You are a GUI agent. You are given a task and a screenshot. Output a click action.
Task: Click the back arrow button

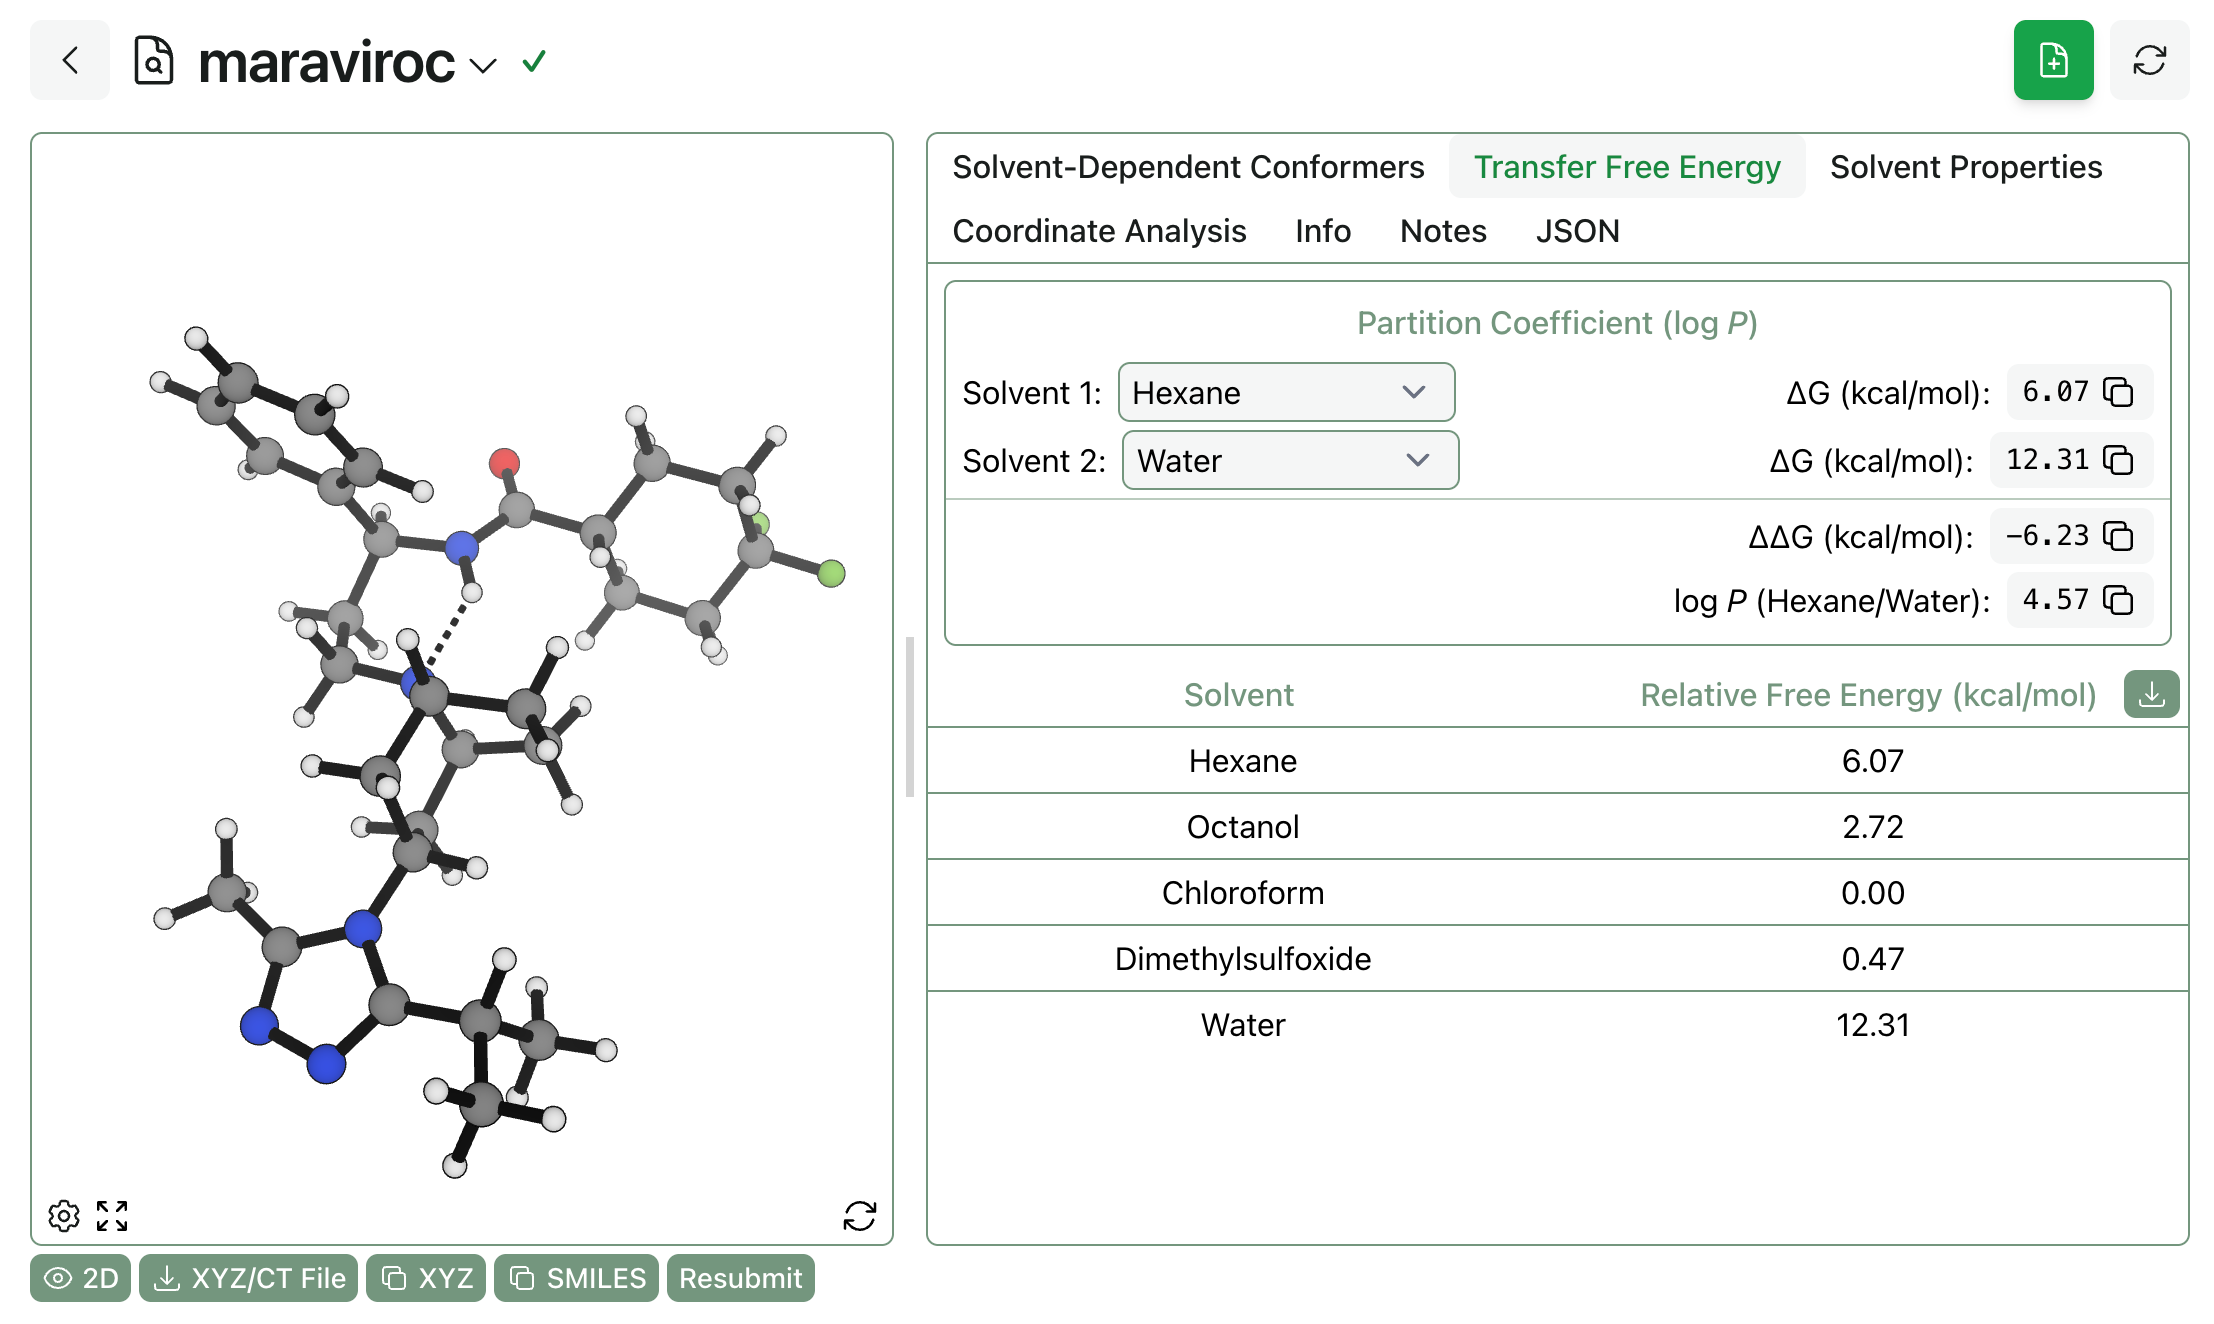tap(70, 61)
